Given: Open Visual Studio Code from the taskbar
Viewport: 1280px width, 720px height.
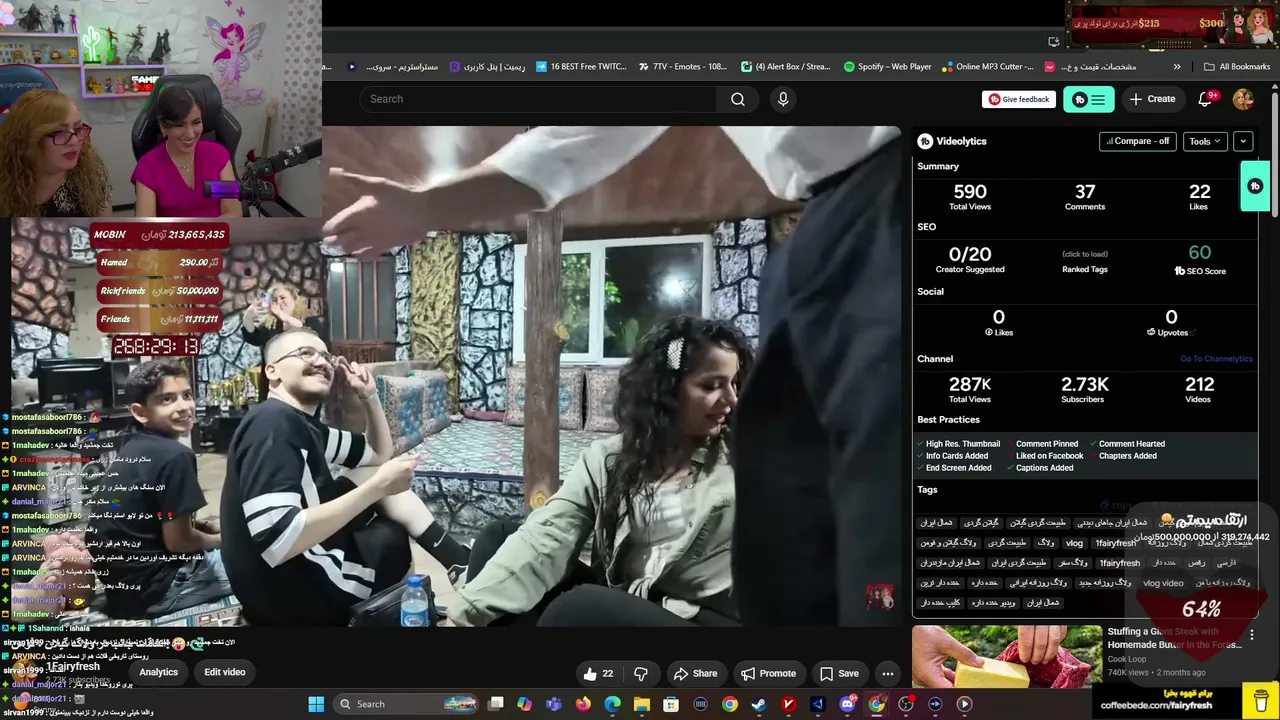Looking at the screenshot, I should tap(817, 704).
